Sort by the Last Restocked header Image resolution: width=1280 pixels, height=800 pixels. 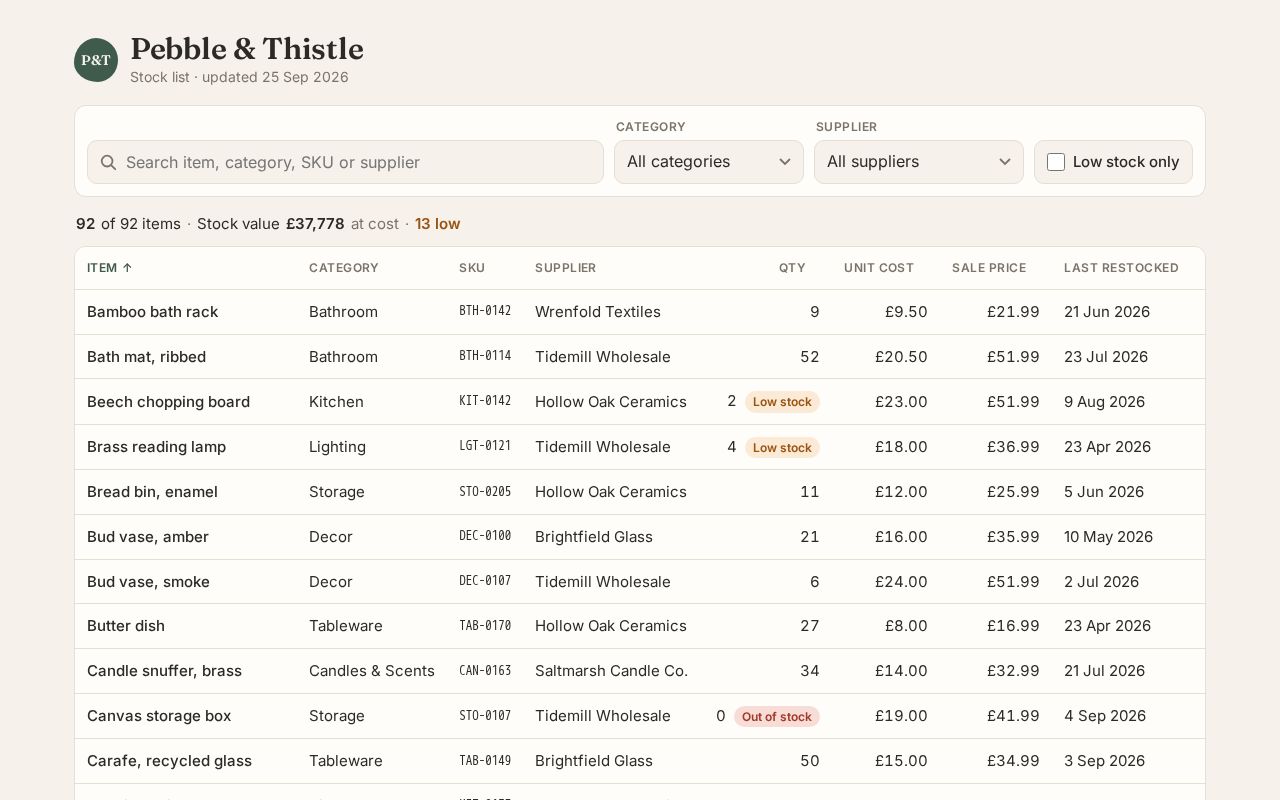coord(1121,268)
